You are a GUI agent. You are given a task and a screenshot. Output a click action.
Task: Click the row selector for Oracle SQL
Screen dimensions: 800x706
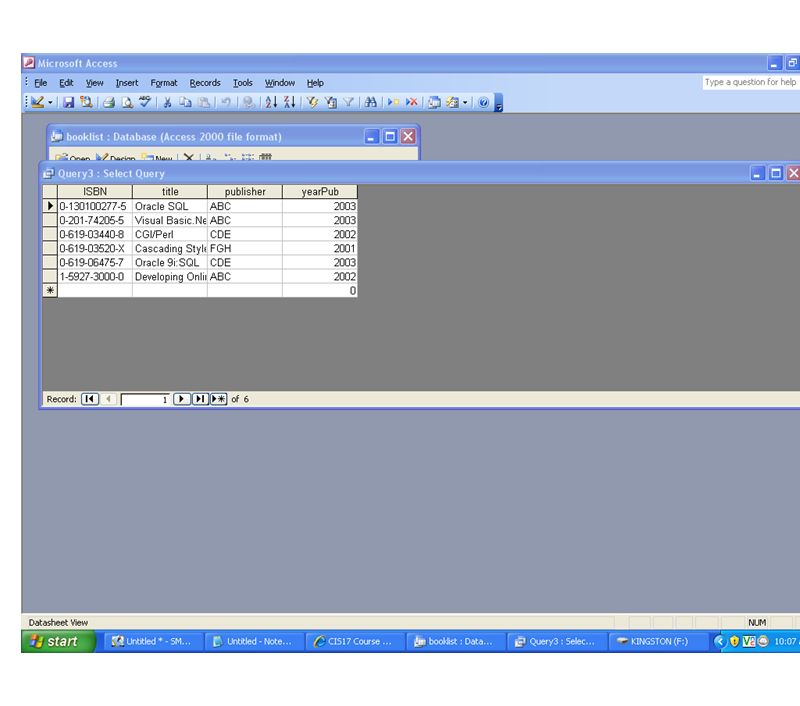click(50, 206)
